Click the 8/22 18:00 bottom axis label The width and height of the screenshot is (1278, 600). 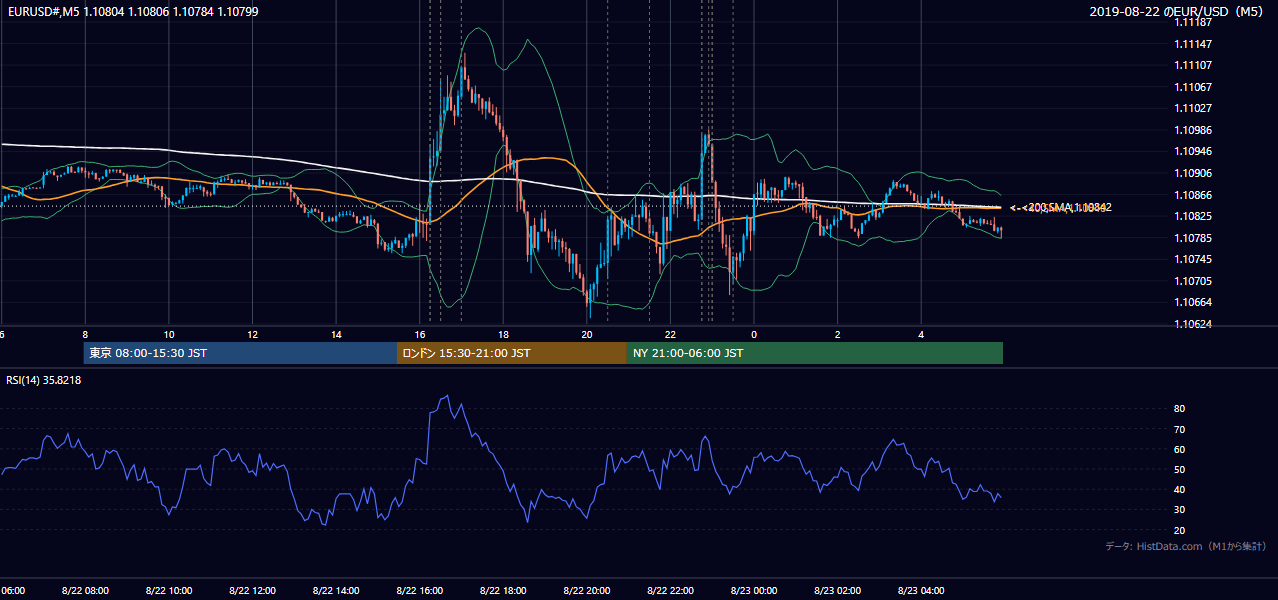tap(503, 590)
